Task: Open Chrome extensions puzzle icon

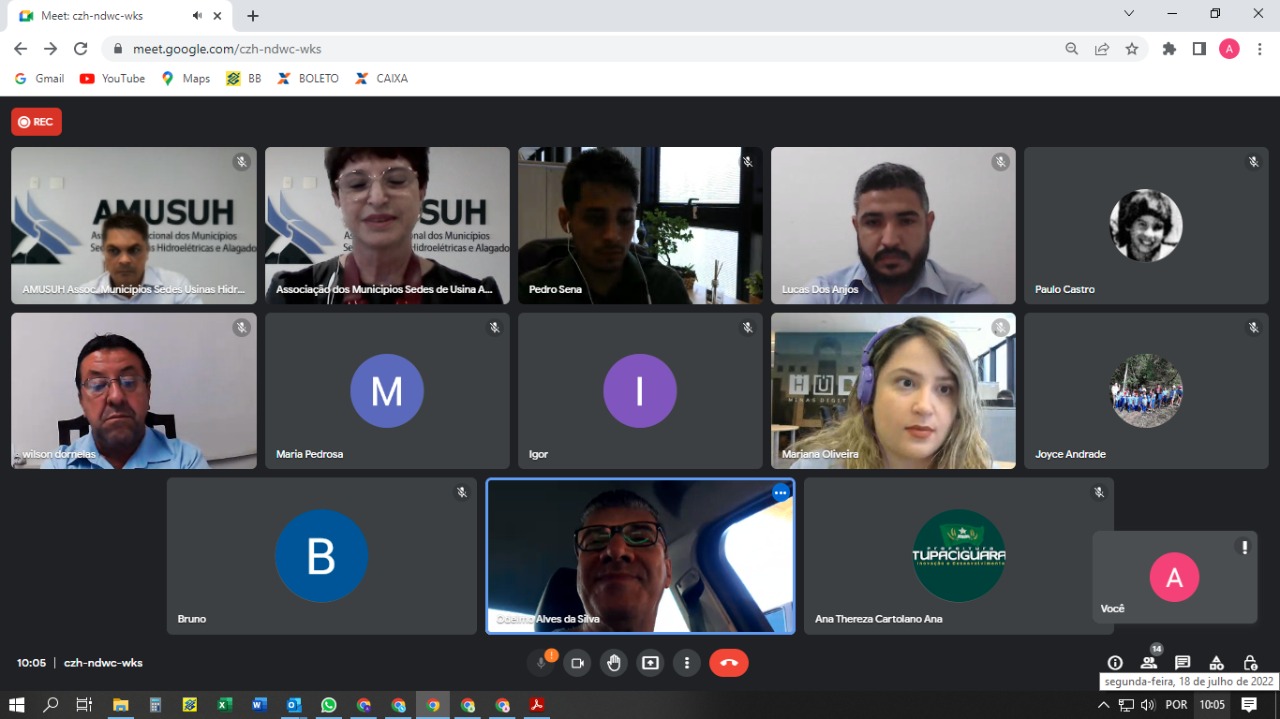Action: 1169,49
